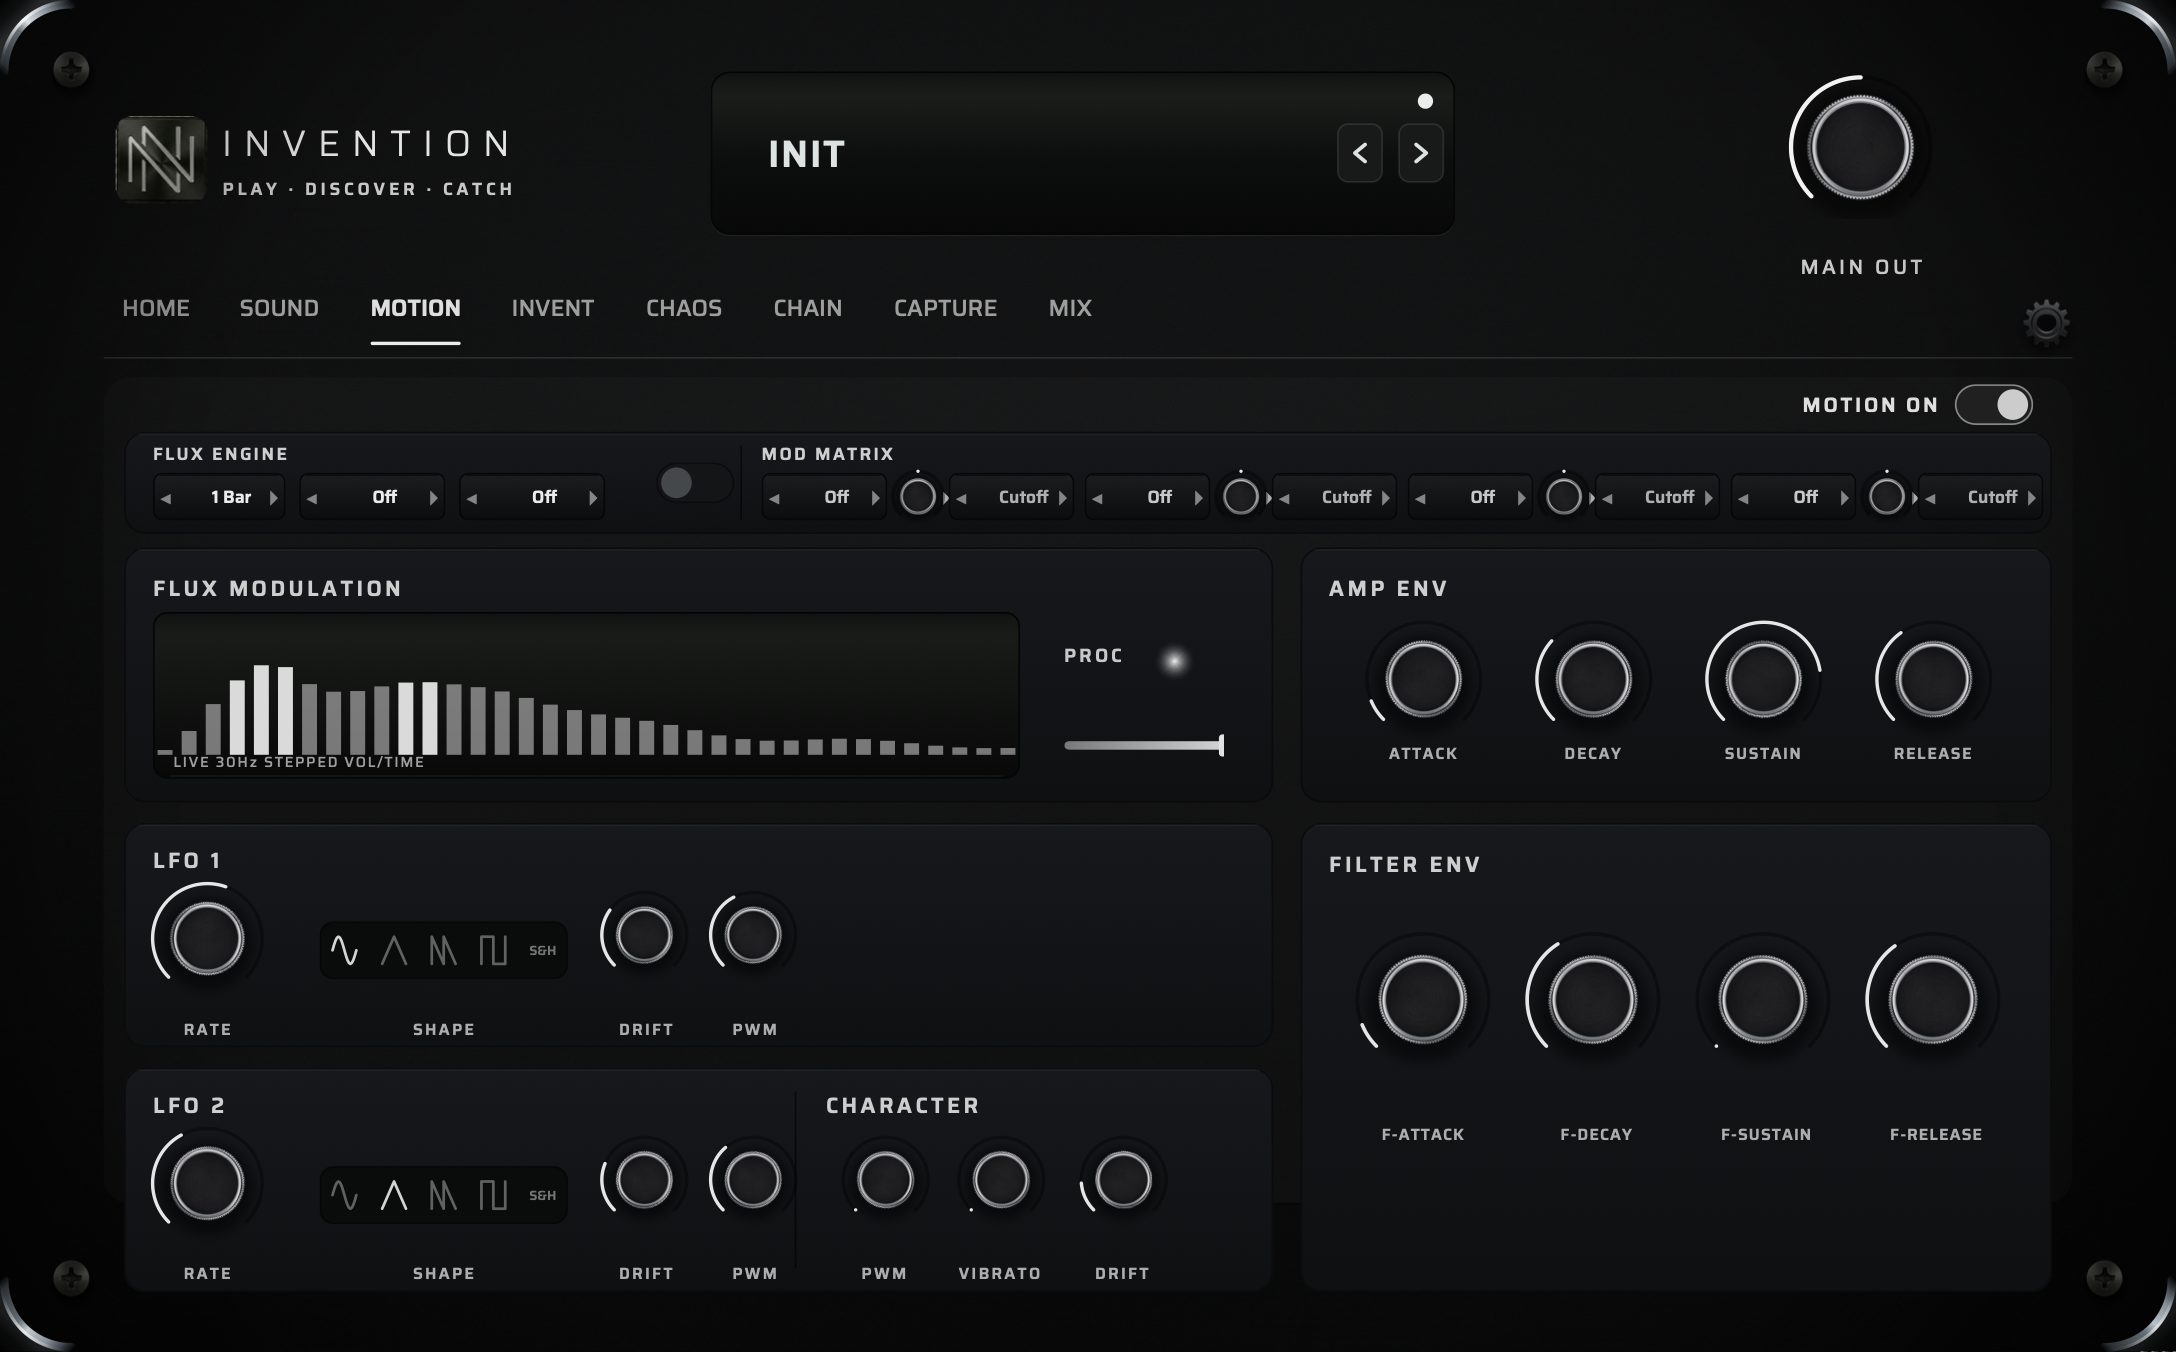Click left arrow on the 1 Bar selector
2176x1352 pixels.
166,498
